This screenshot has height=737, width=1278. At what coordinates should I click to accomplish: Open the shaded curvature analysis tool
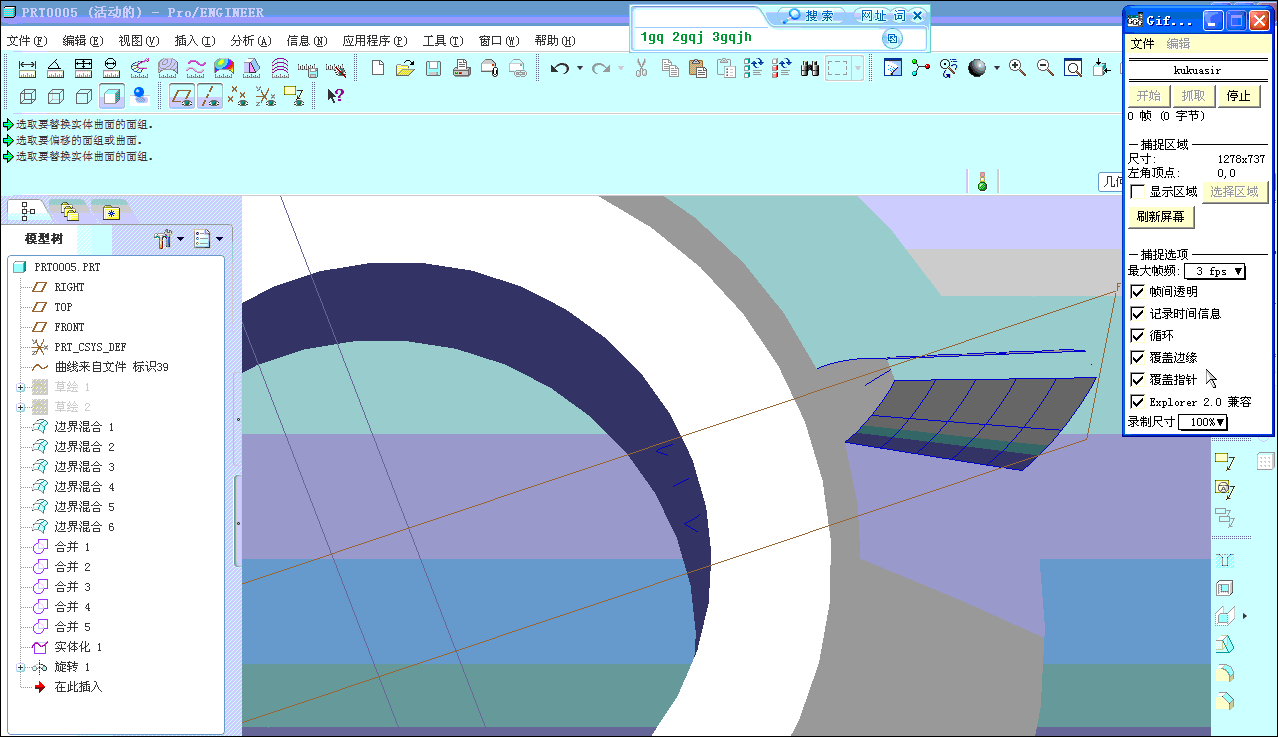coord(224,68)
